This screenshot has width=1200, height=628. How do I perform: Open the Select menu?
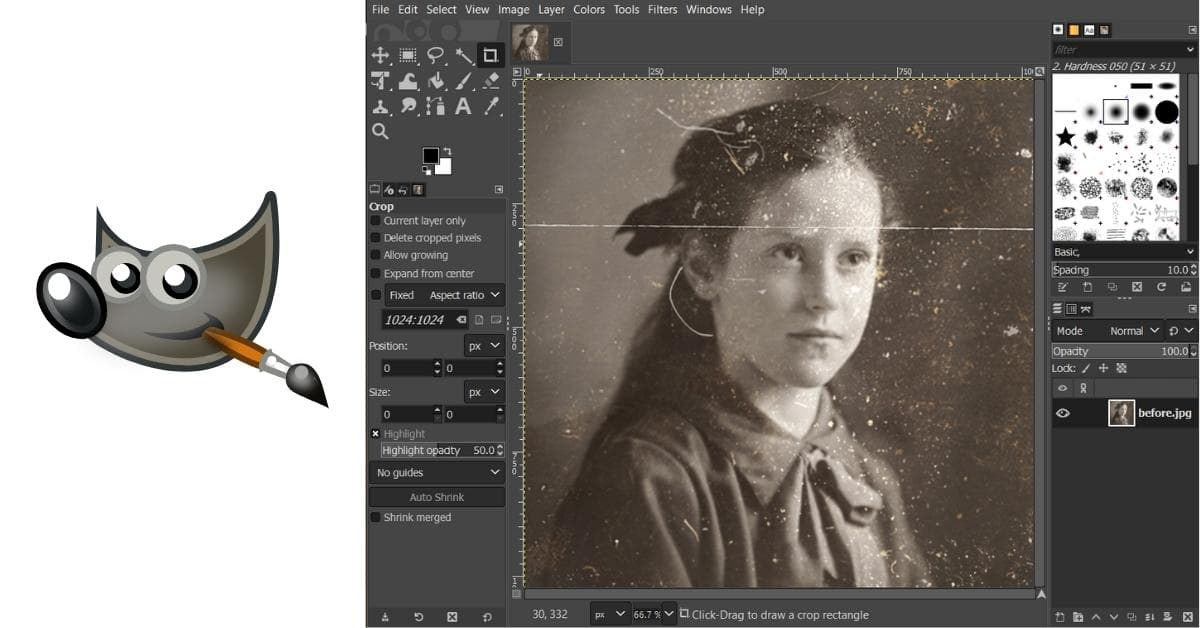(x=441, y=10)
